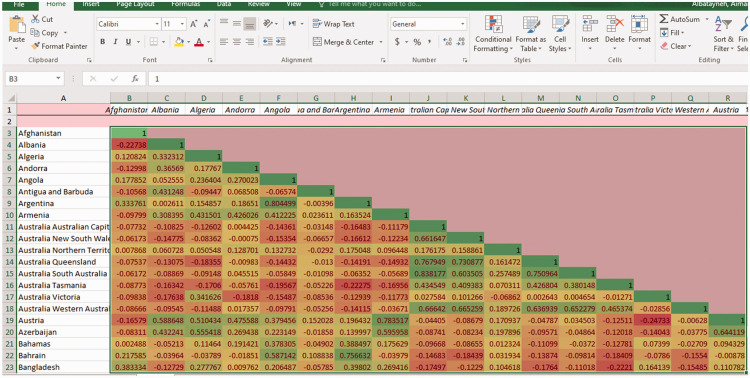This screenshot has width=750, height=378.
Task: Insert cells using the Insert button
Action: tap(590, 33)
